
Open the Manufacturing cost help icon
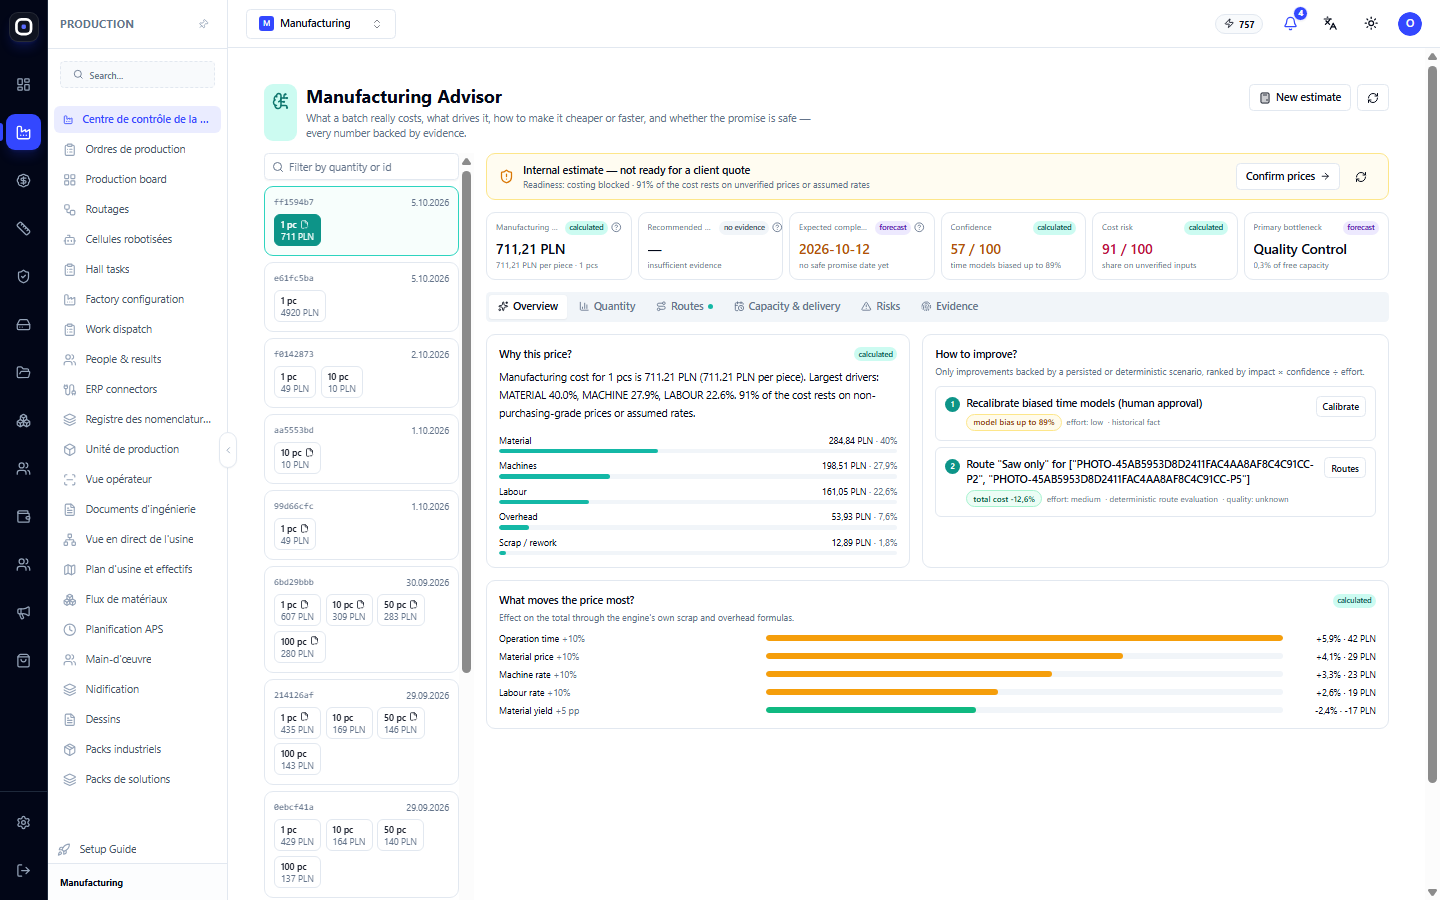(616, 227)
